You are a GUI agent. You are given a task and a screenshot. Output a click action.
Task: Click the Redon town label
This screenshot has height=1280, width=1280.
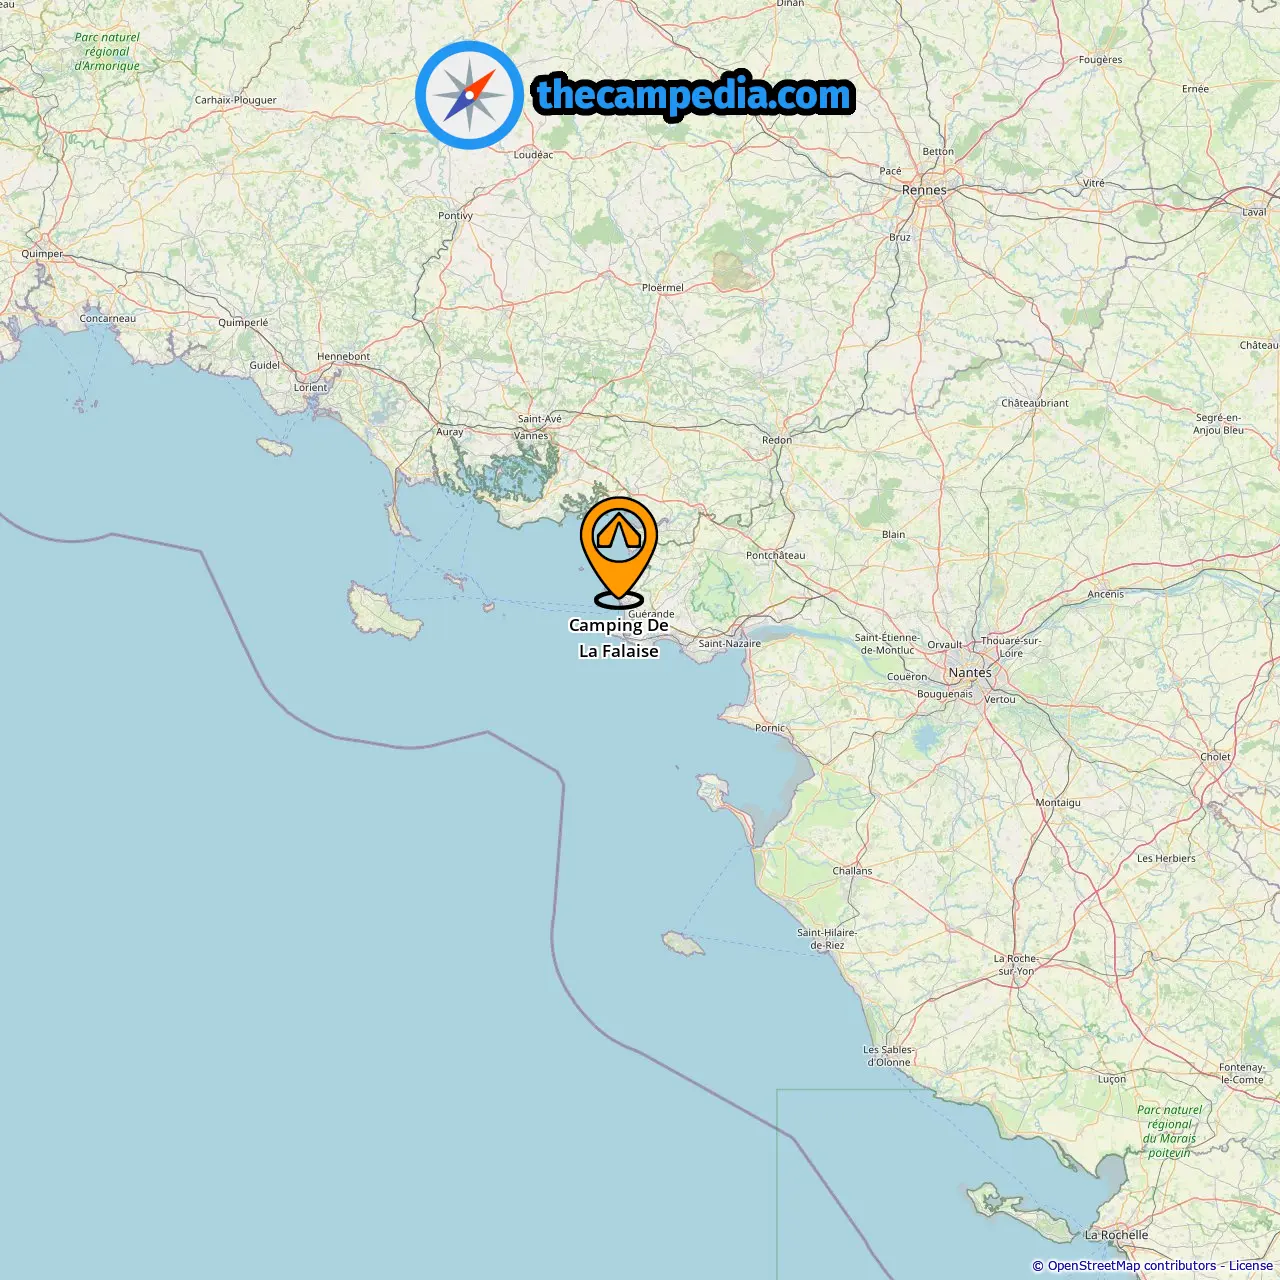tap(777, 440)
